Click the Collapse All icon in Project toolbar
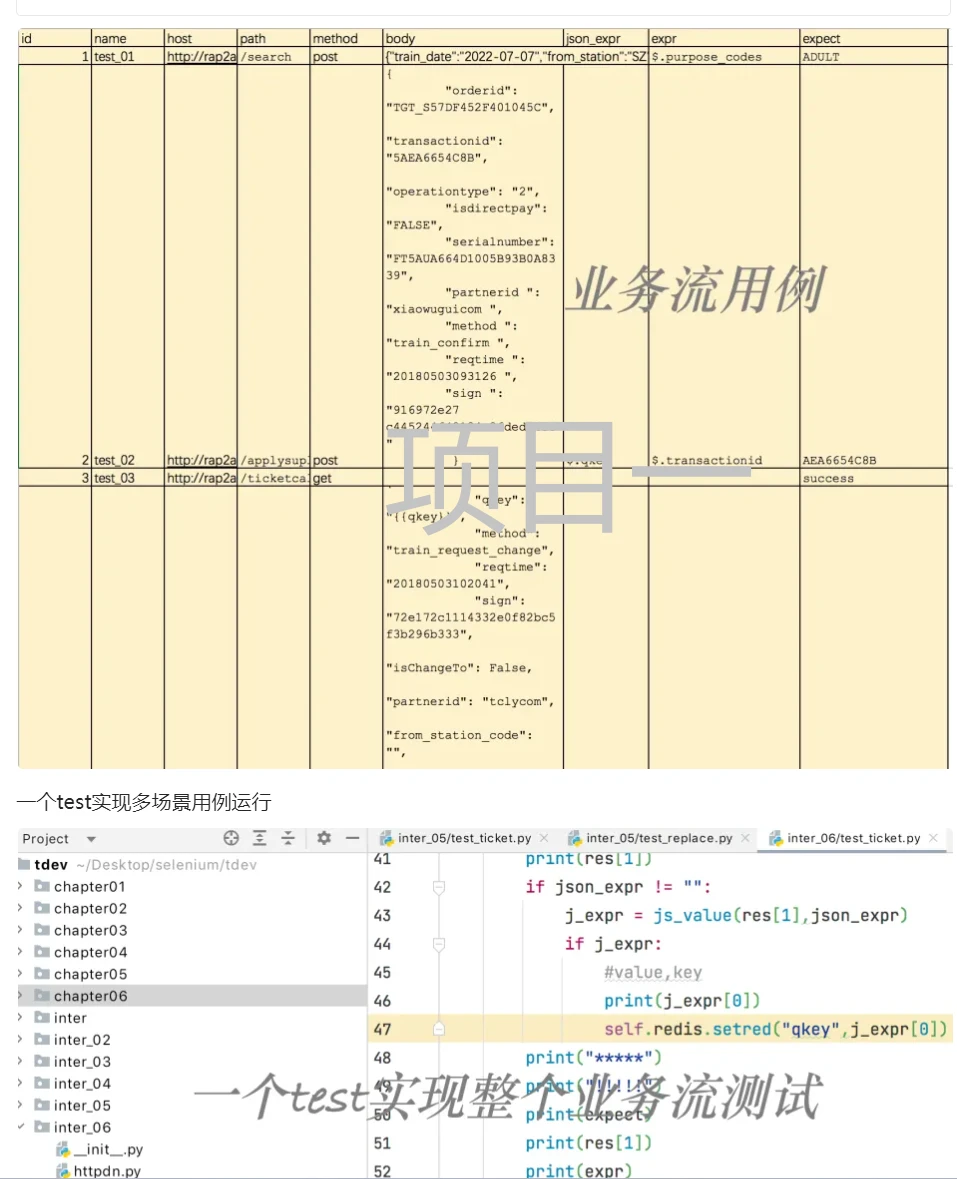The image size is (957, 1179). pos(288,838)
